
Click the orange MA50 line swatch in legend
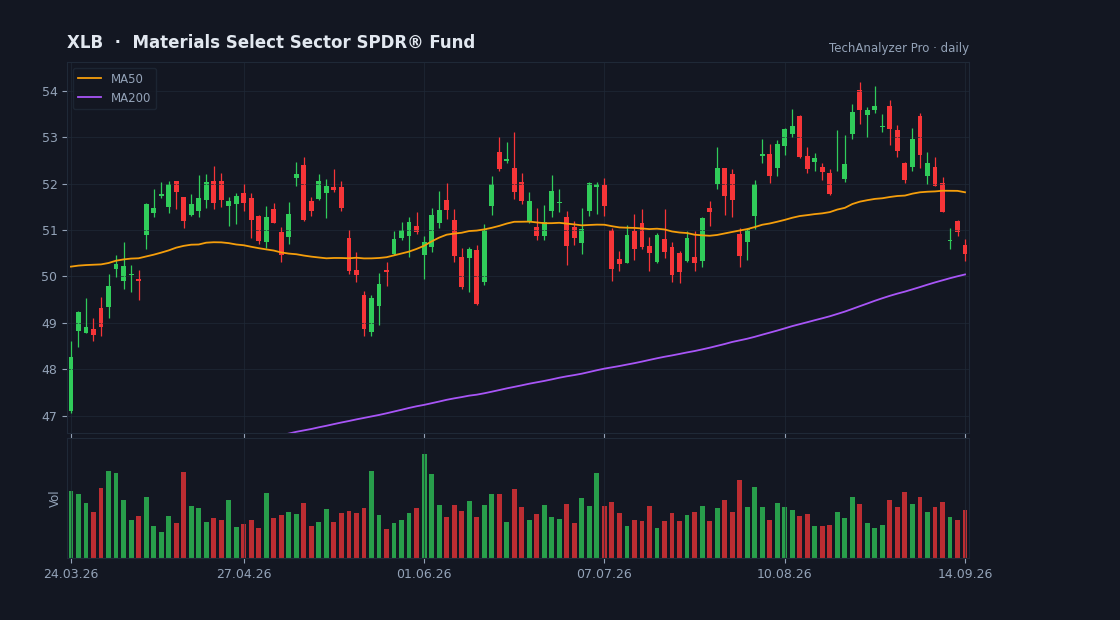pos(89,79)
